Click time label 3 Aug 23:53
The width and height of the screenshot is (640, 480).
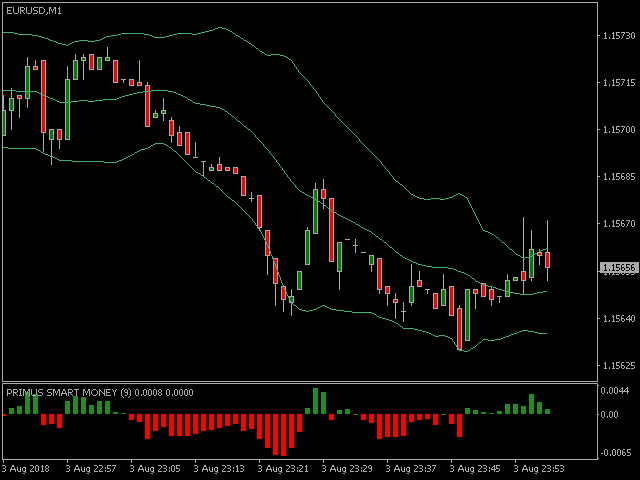coord(539,469)
